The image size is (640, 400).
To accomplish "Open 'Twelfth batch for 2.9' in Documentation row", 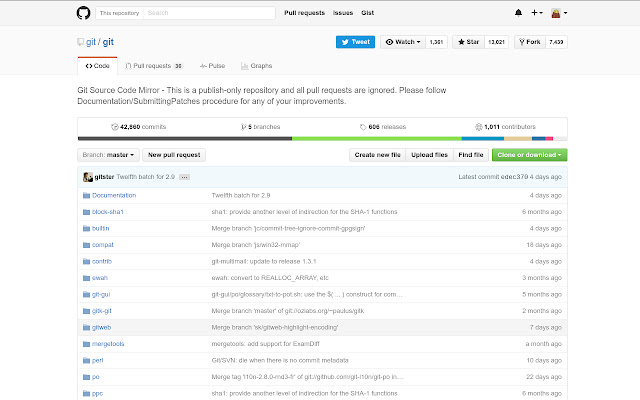I will (x=241, y=196).
